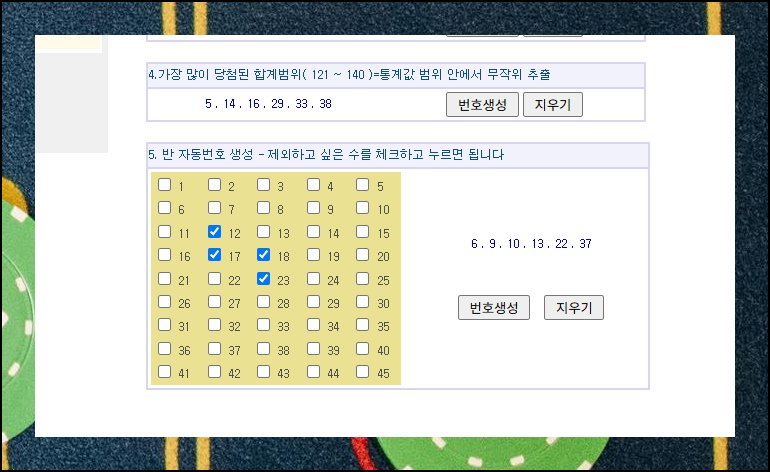The width and height of the screenshot is (770, 472).
Task: Click 지우기 button in section 4
Action: pos(553,105)
